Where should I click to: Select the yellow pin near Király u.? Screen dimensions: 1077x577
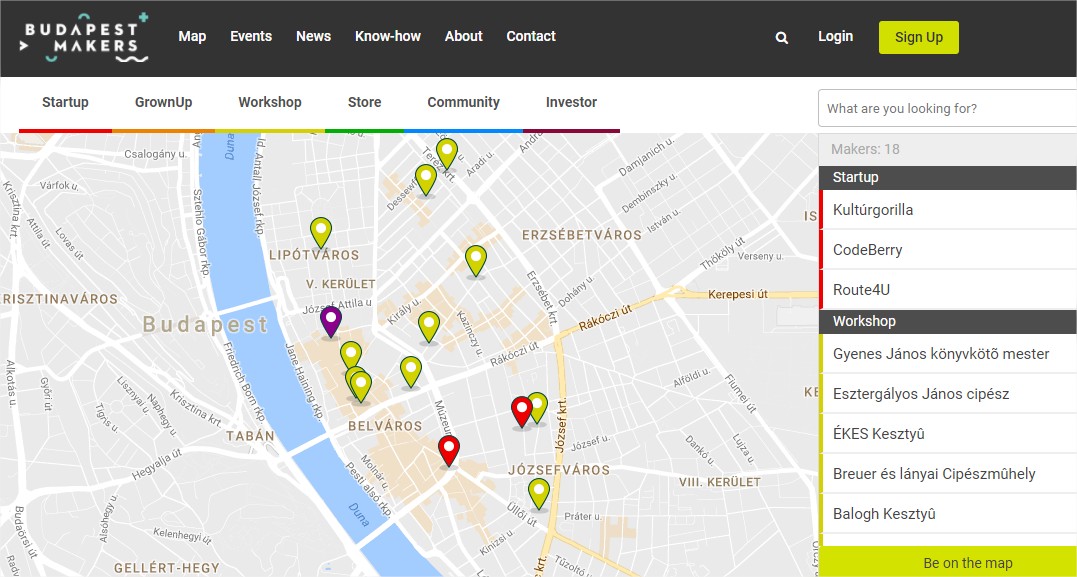pos(429,327)
